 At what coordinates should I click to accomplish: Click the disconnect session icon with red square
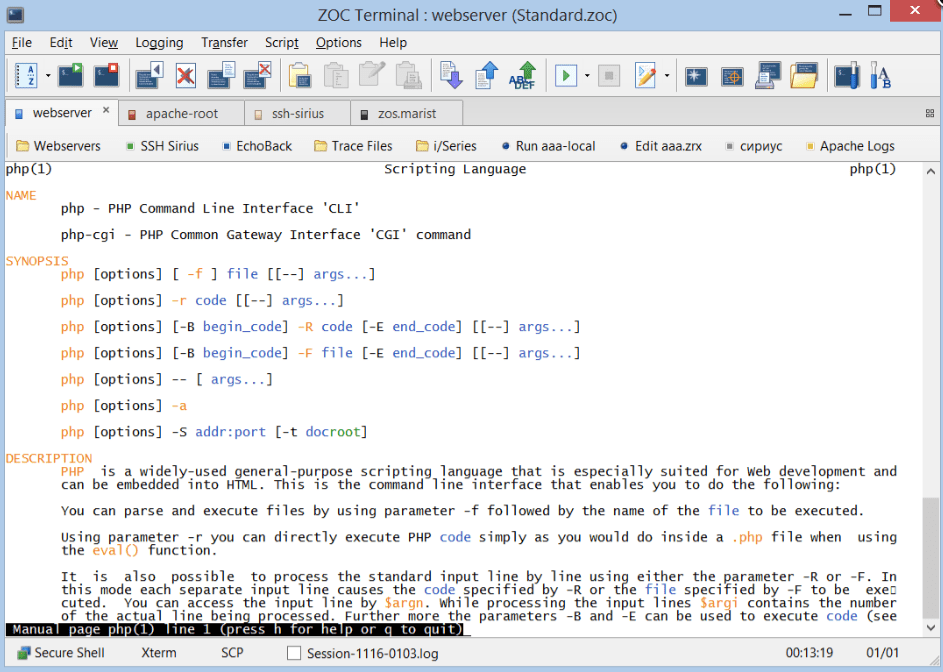tap(106, 76)
